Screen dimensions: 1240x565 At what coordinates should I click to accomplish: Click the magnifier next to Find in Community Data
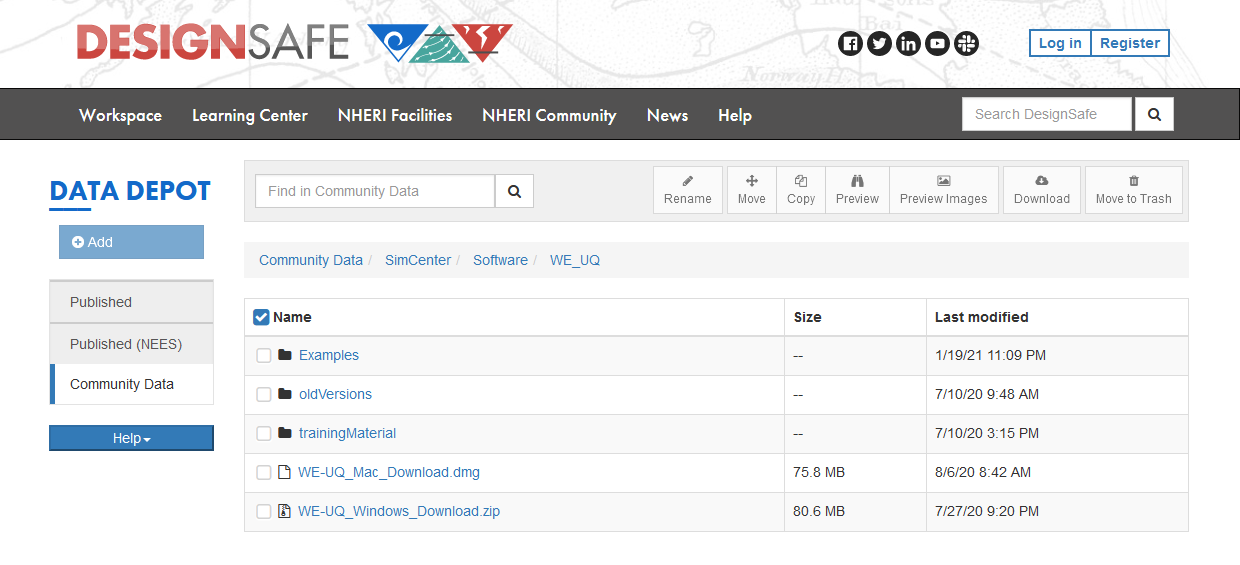tap(514, 191)
